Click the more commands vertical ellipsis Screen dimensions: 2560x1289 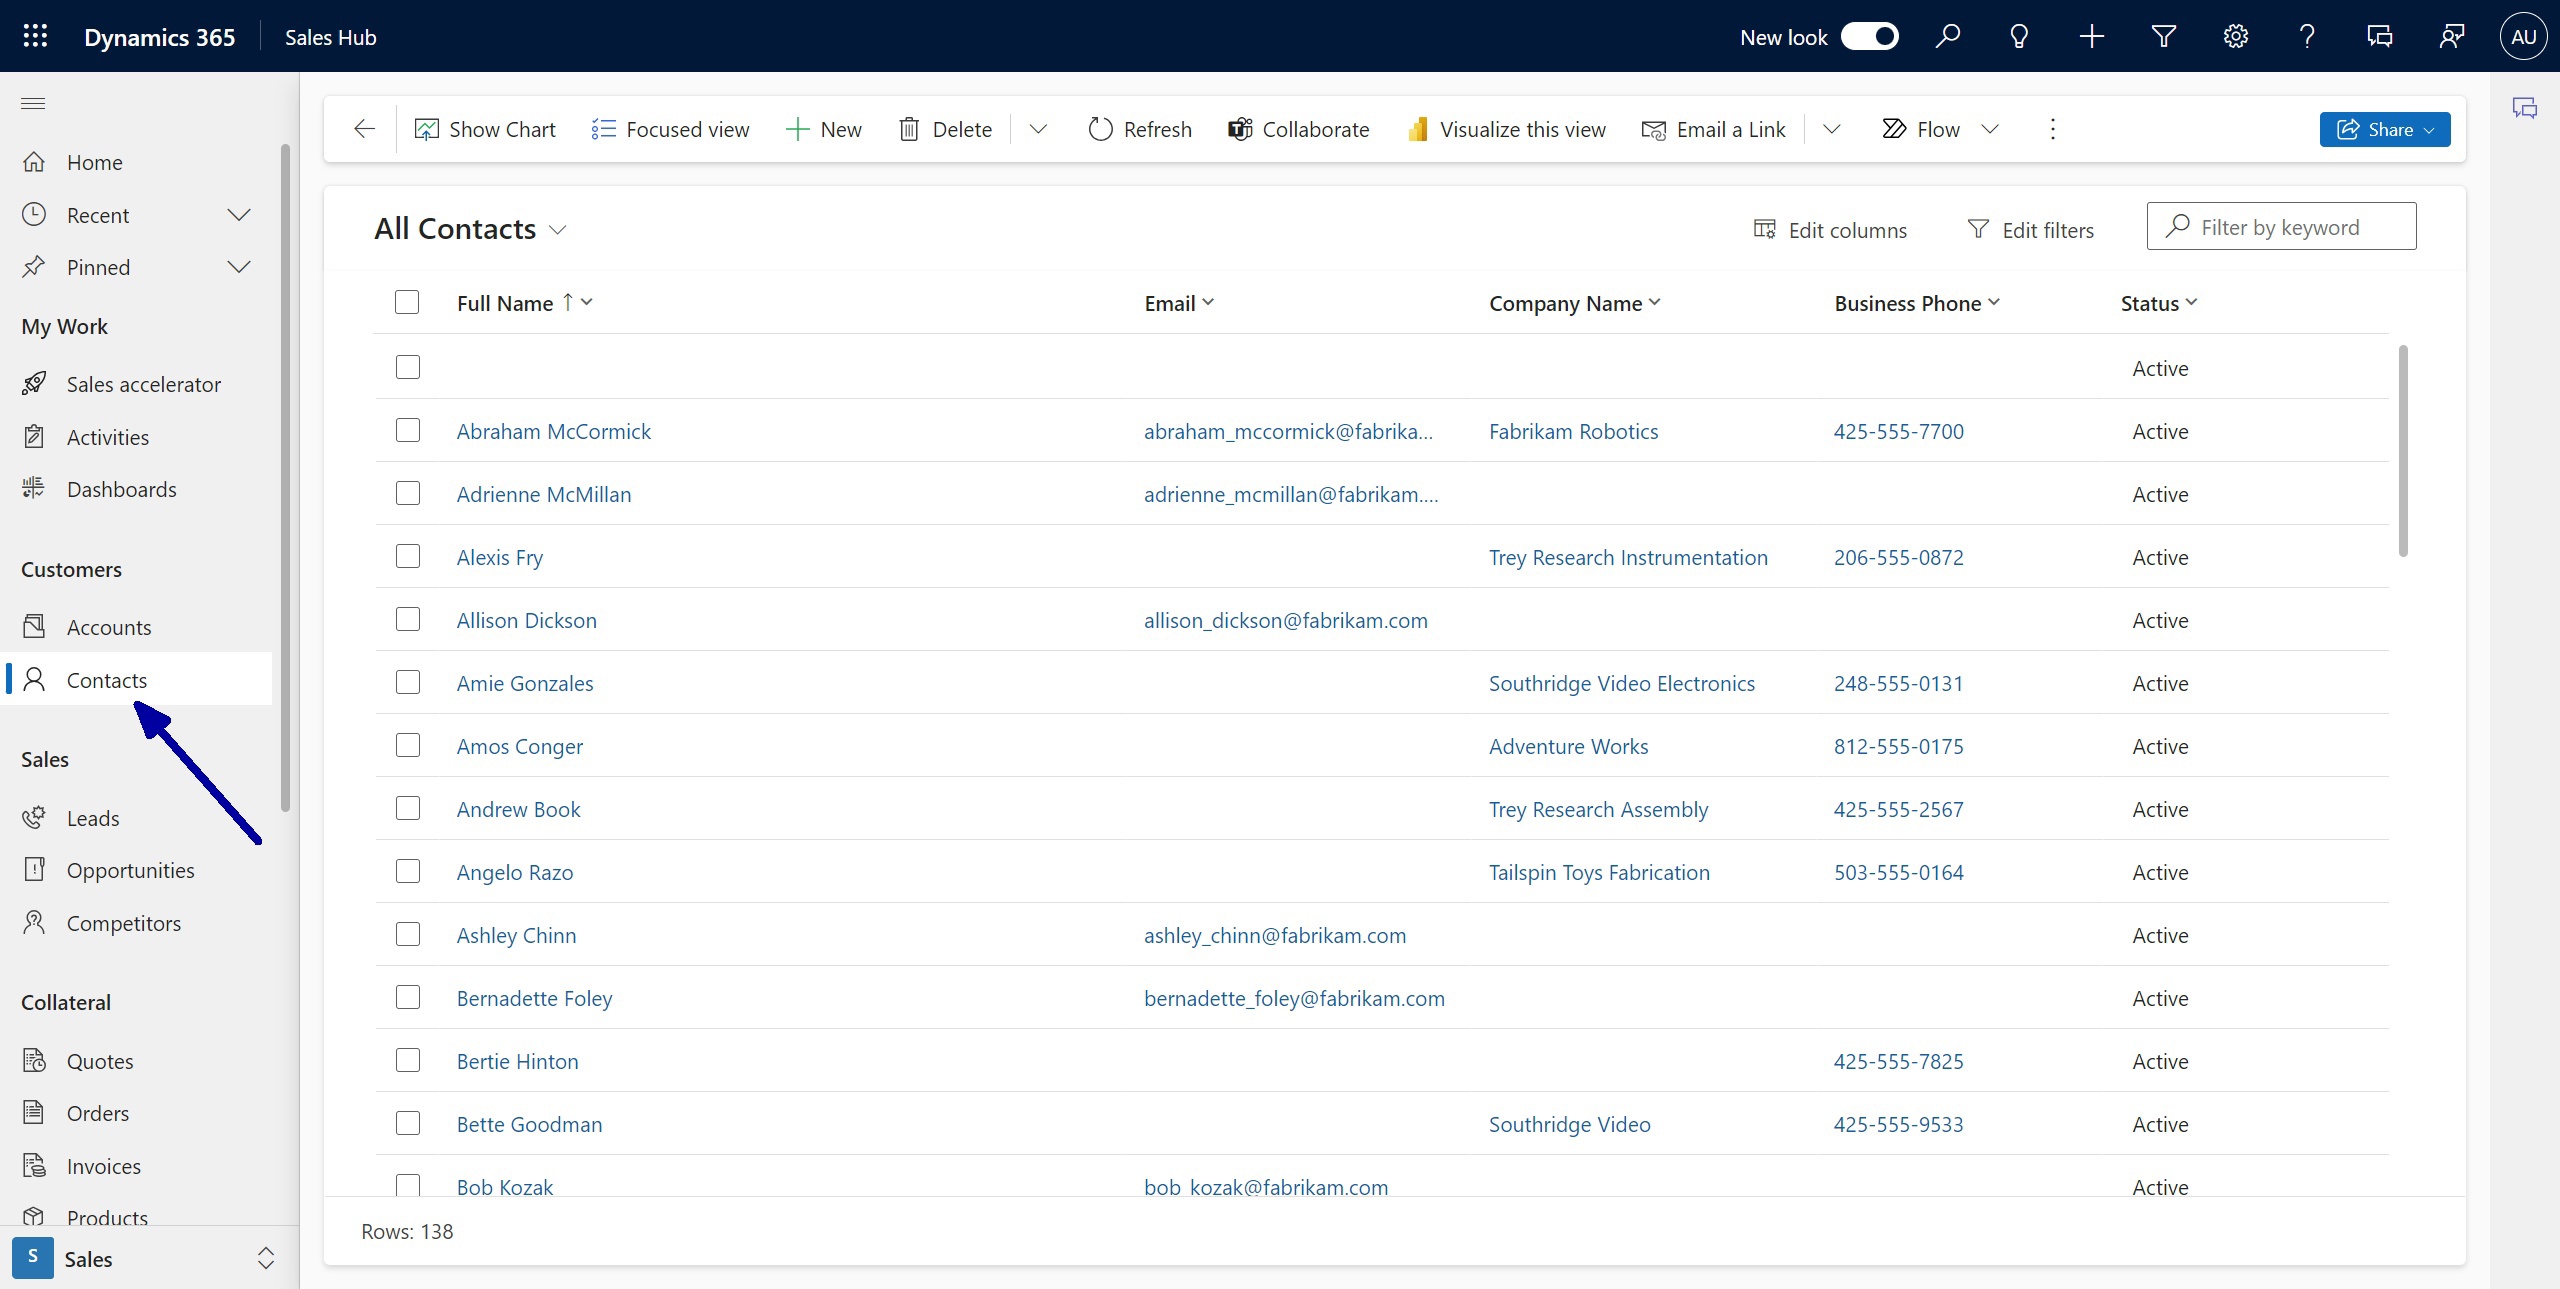tap(2052, 129)
